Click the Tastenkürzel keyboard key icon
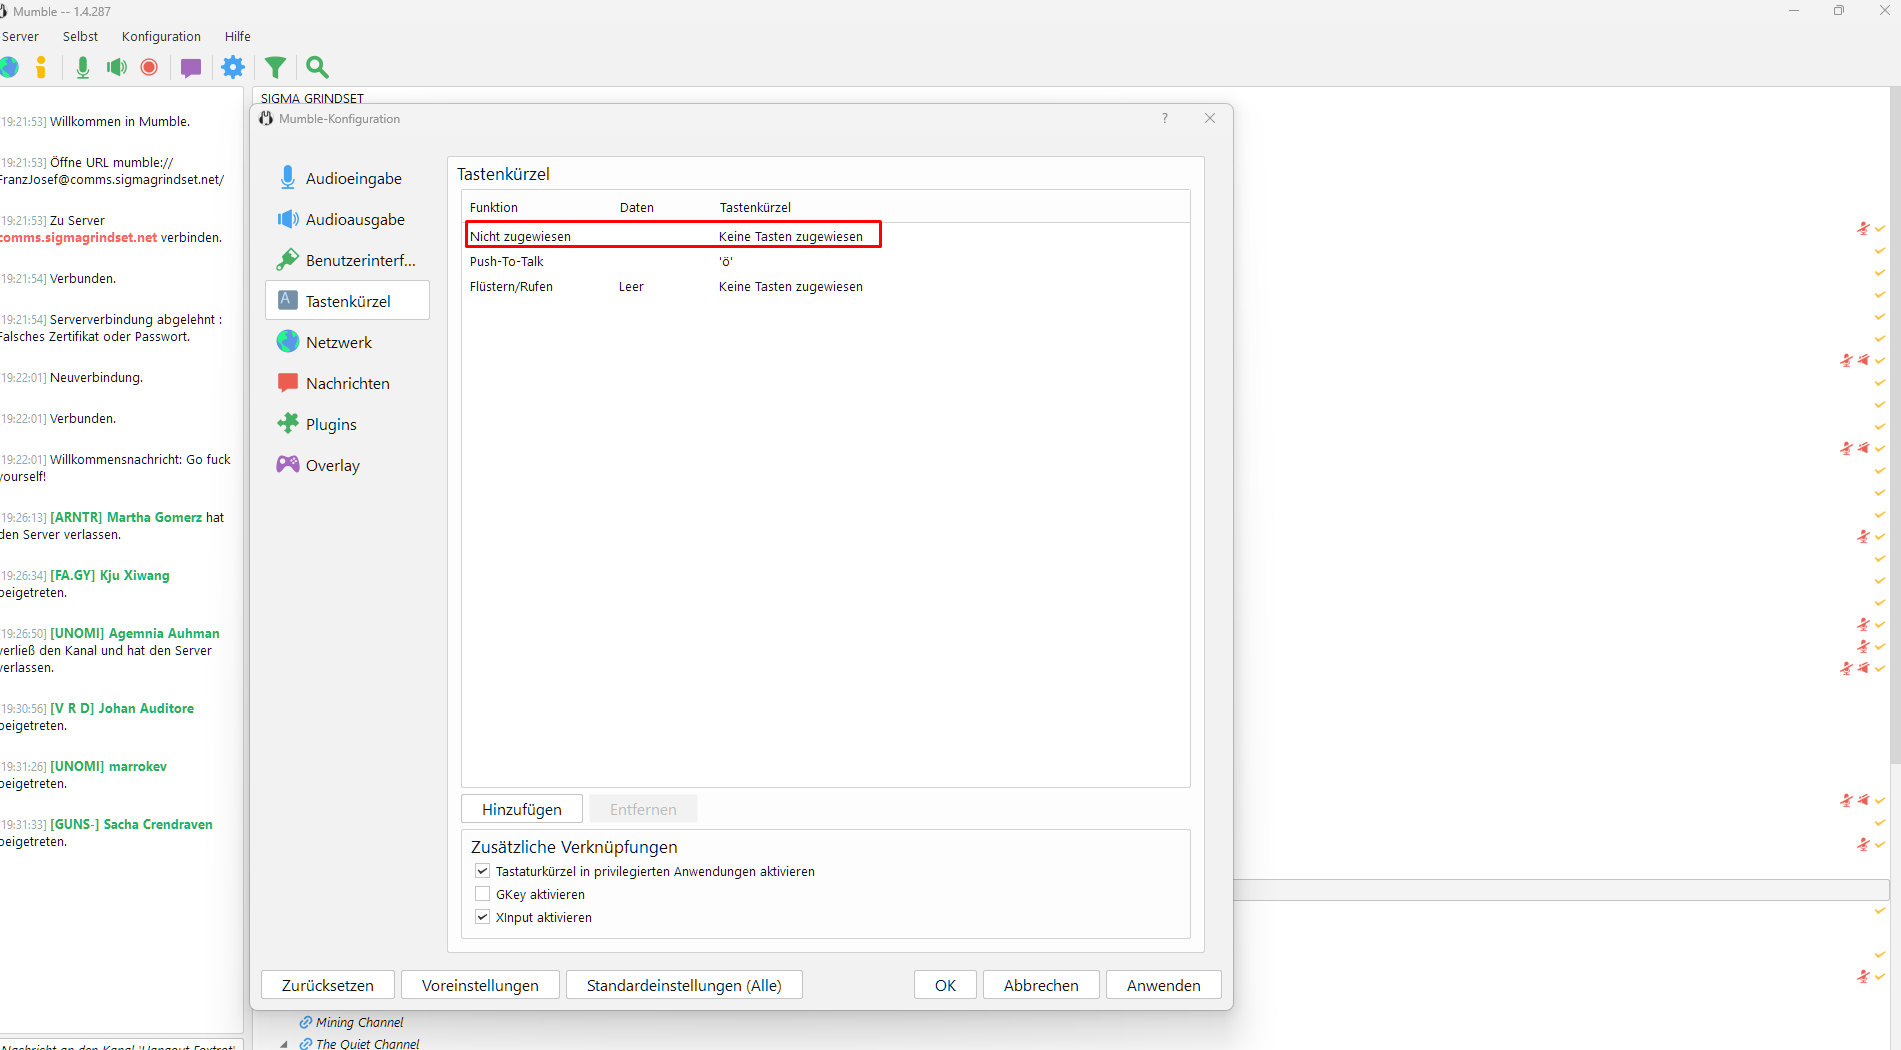Image resolution: width=1901 pixels, height=1050 pixels. (288, 300)
